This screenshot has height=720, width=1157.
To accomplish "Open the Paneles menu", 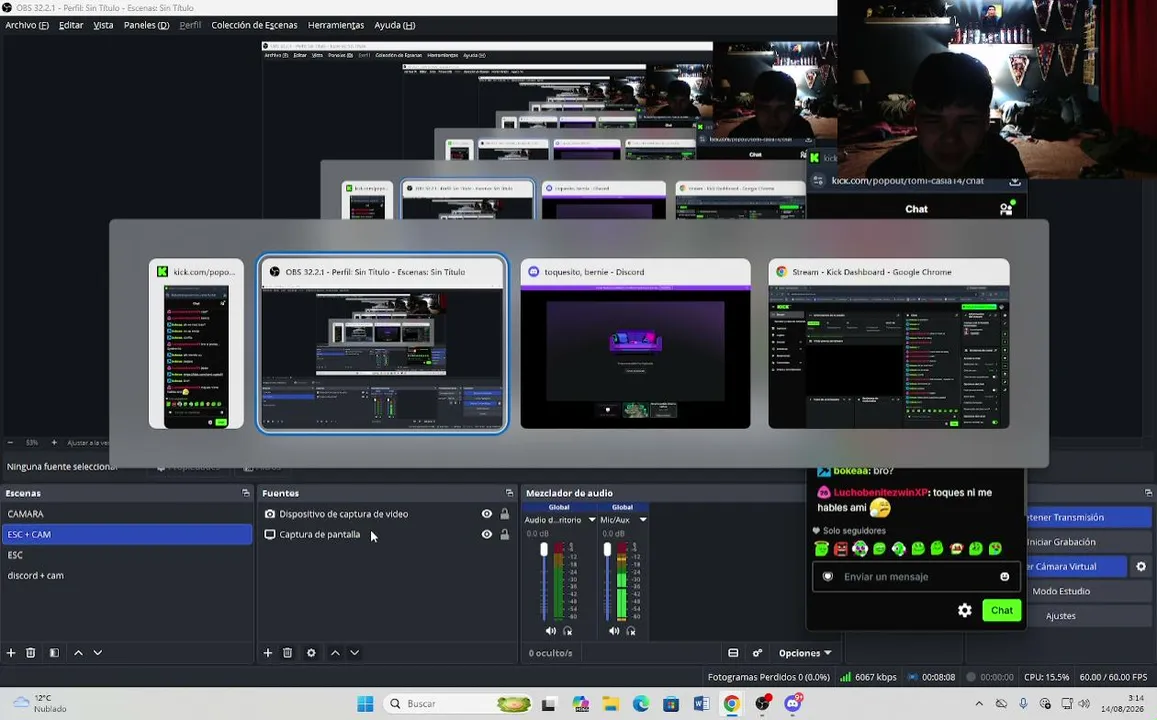I will click(146, 25).
